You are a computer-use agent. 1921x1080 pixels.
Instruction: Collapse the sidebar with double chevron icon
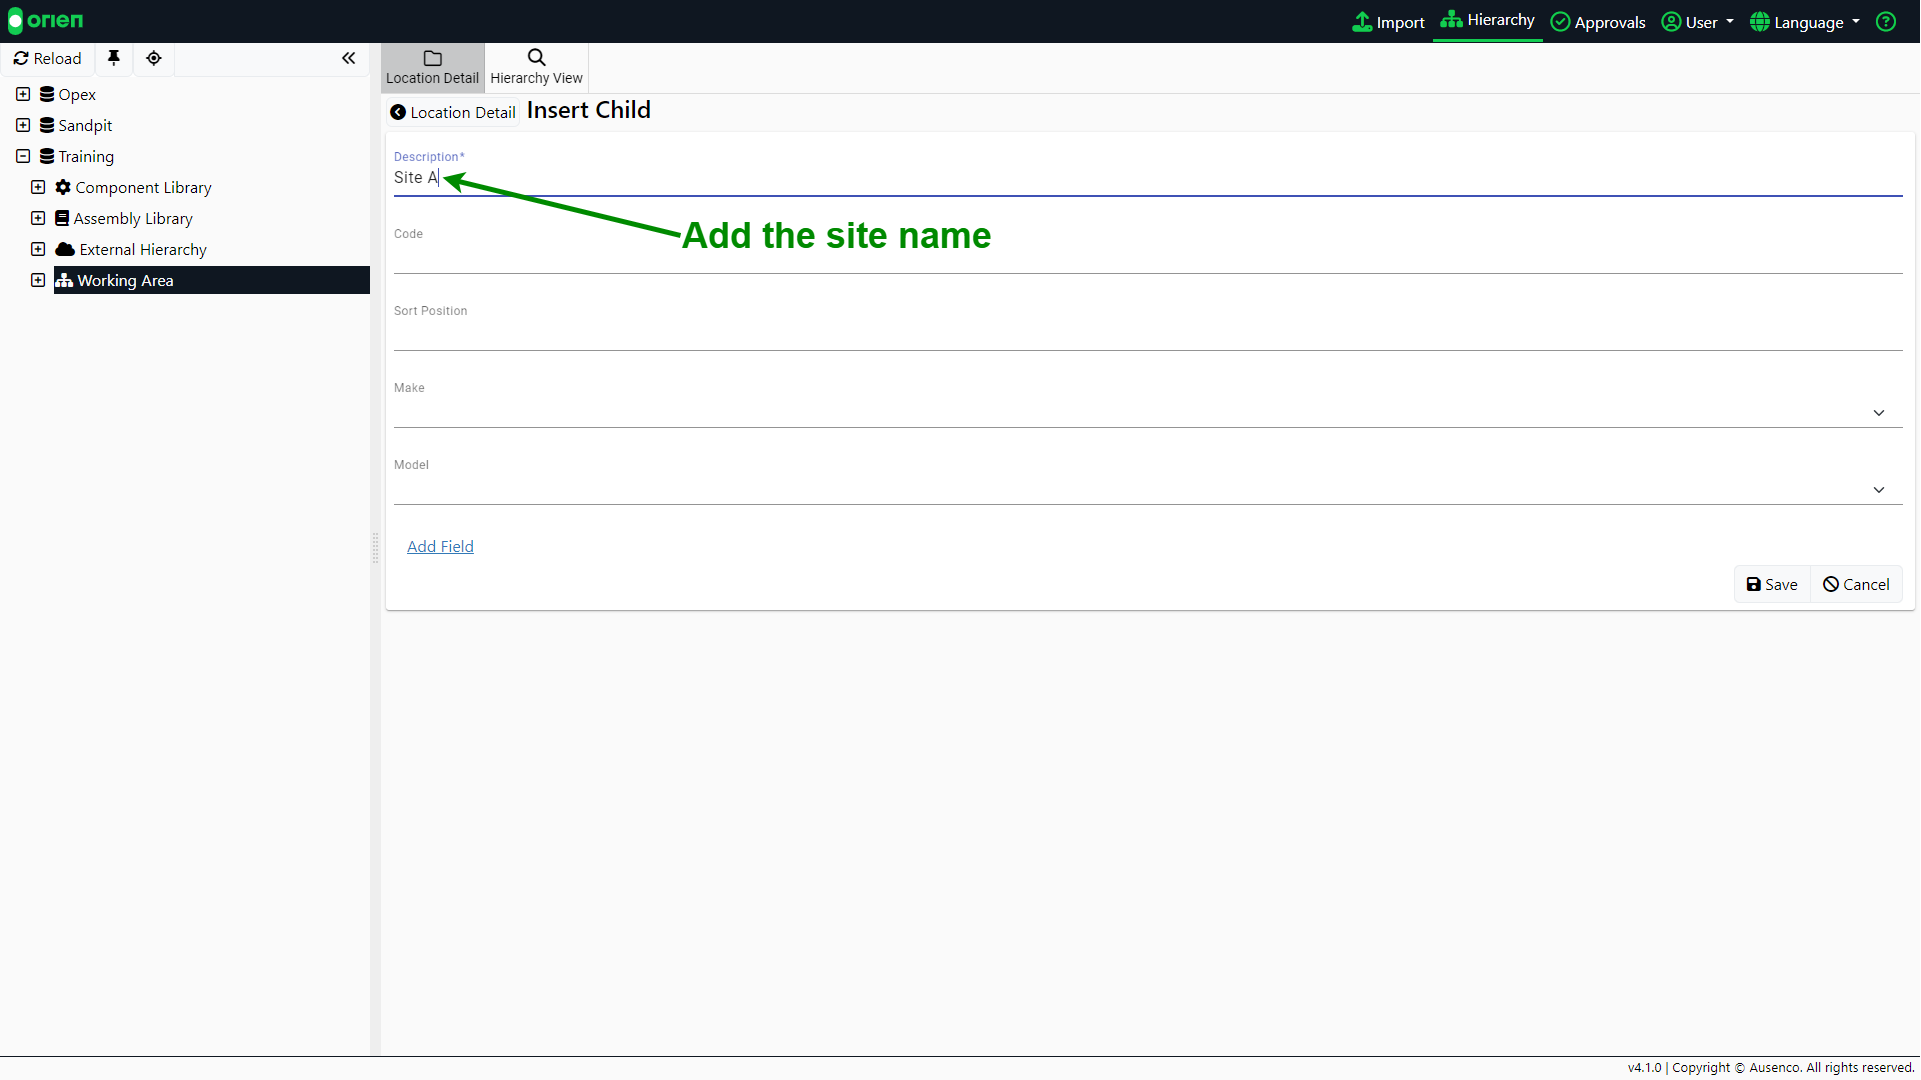tap(348, 58)
